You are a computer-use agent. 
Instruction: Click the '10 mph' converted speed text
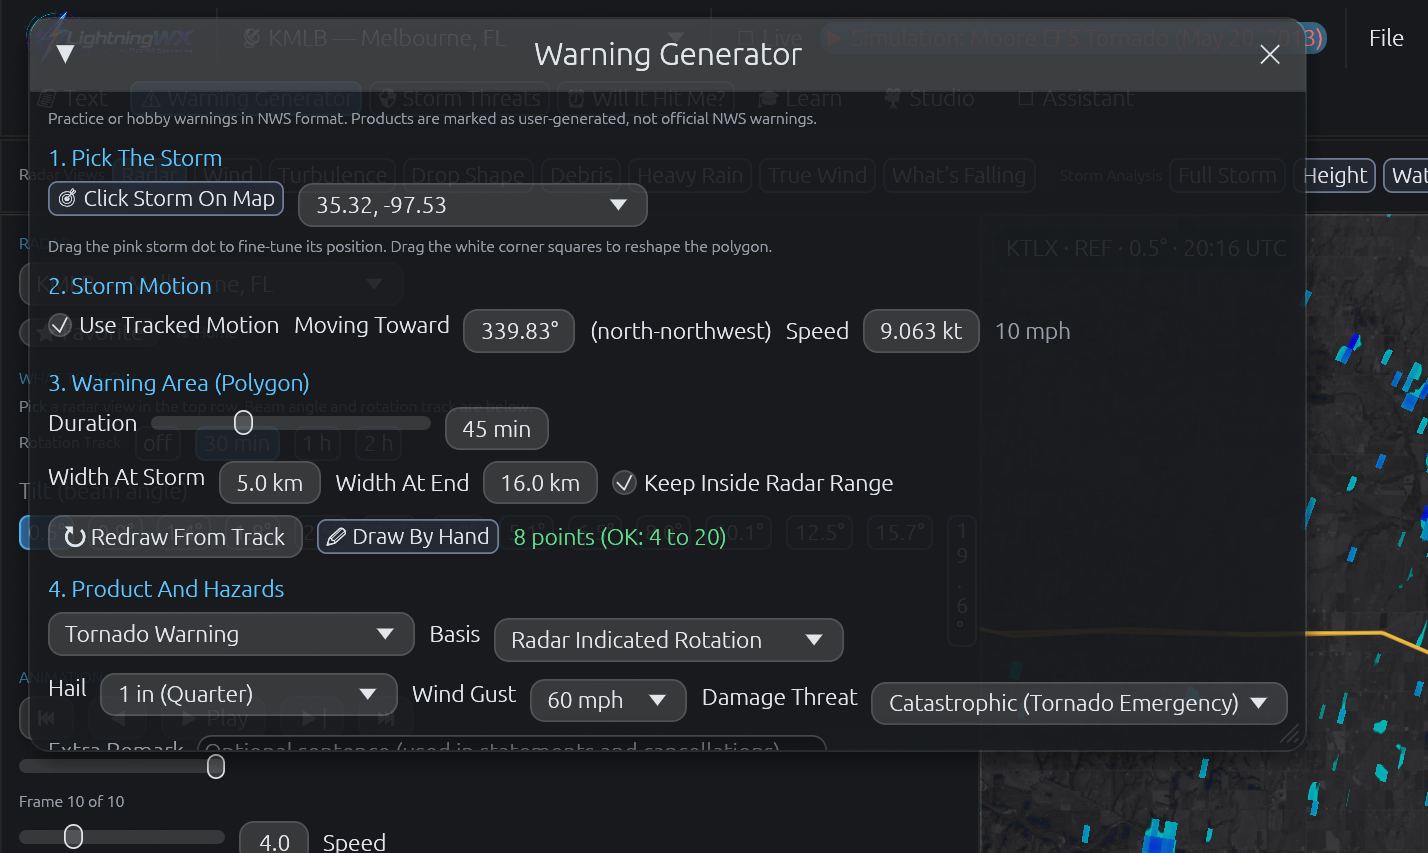click(x=1032, y=331)
